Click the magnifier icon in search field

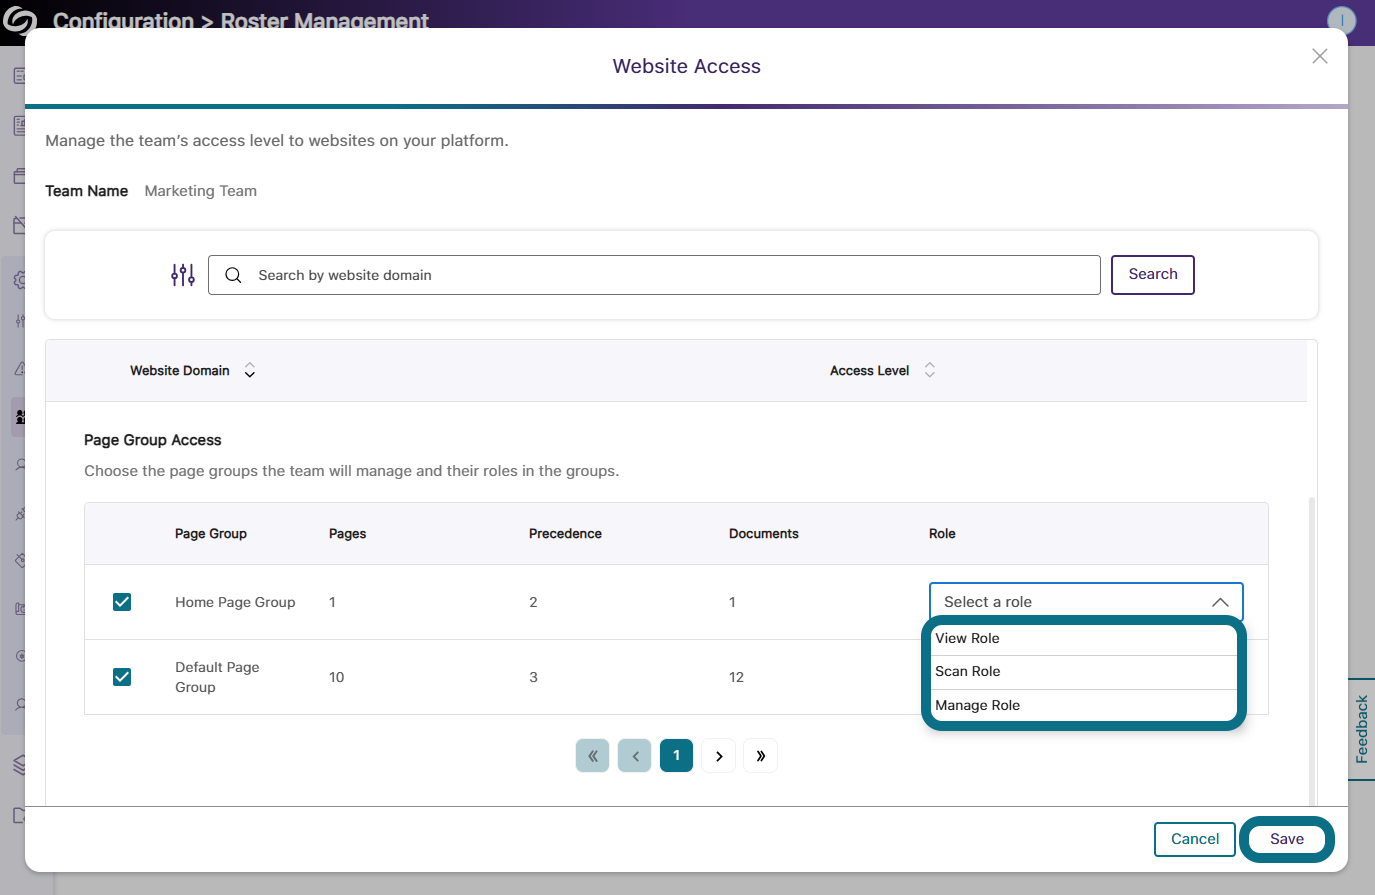click(233, 275)
